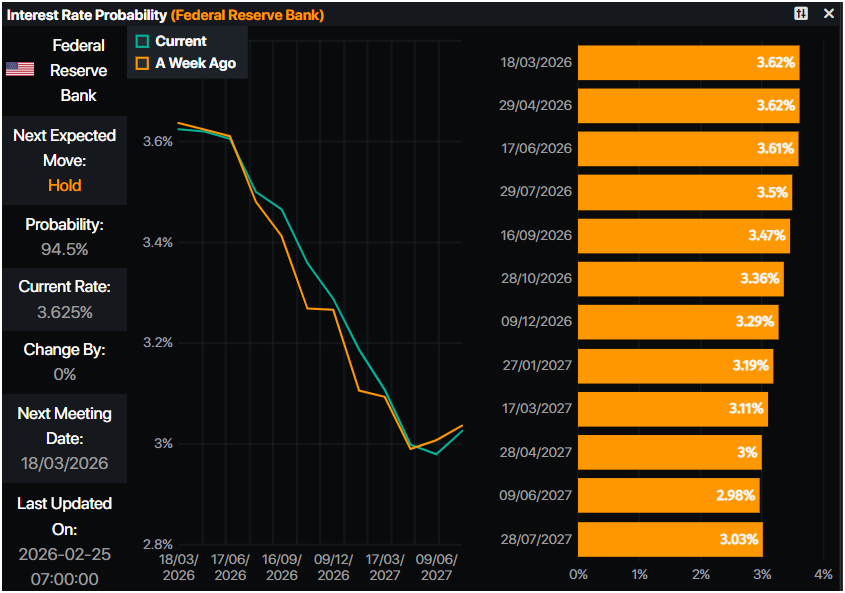Close the Interest Rate Probability panel
This screenshot has width=845, height=593.
[828, 14]
